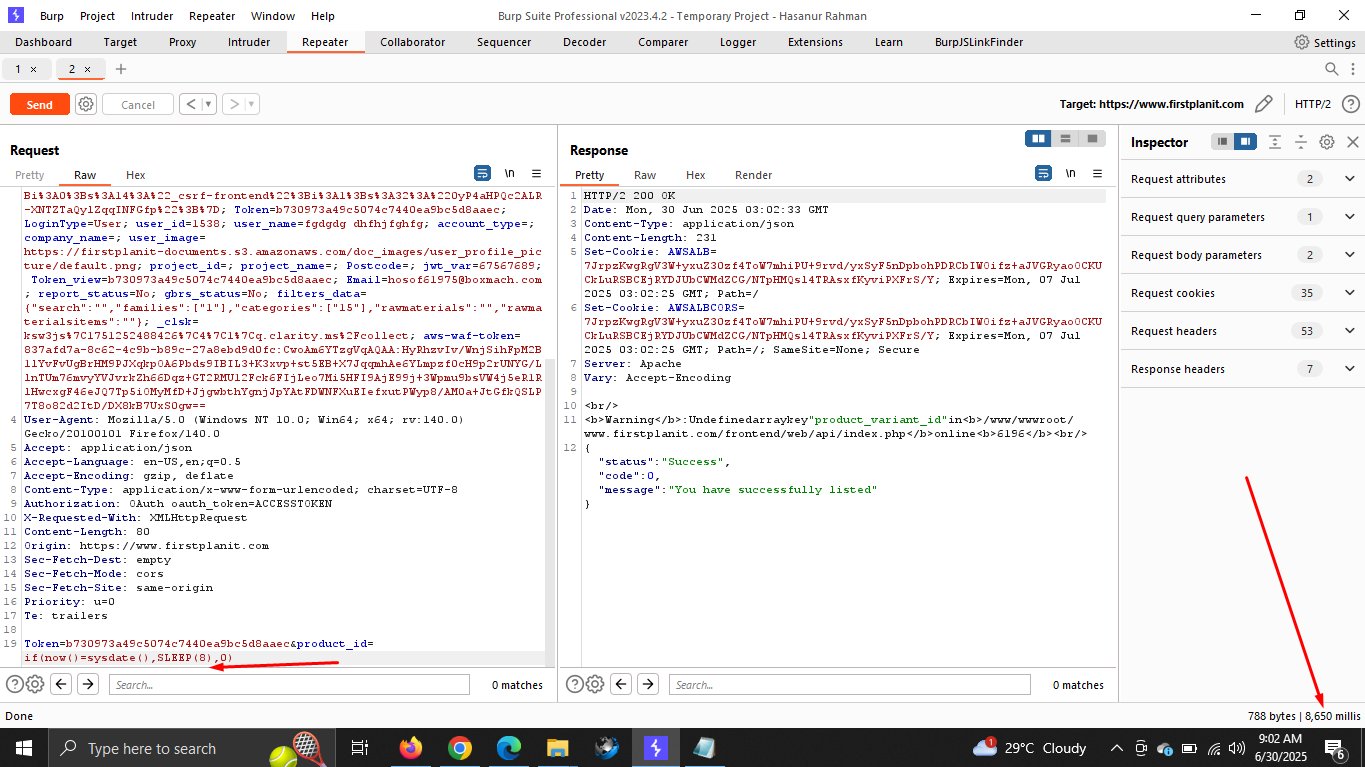Select side-by-side request/response layout

pos(1039,138)
